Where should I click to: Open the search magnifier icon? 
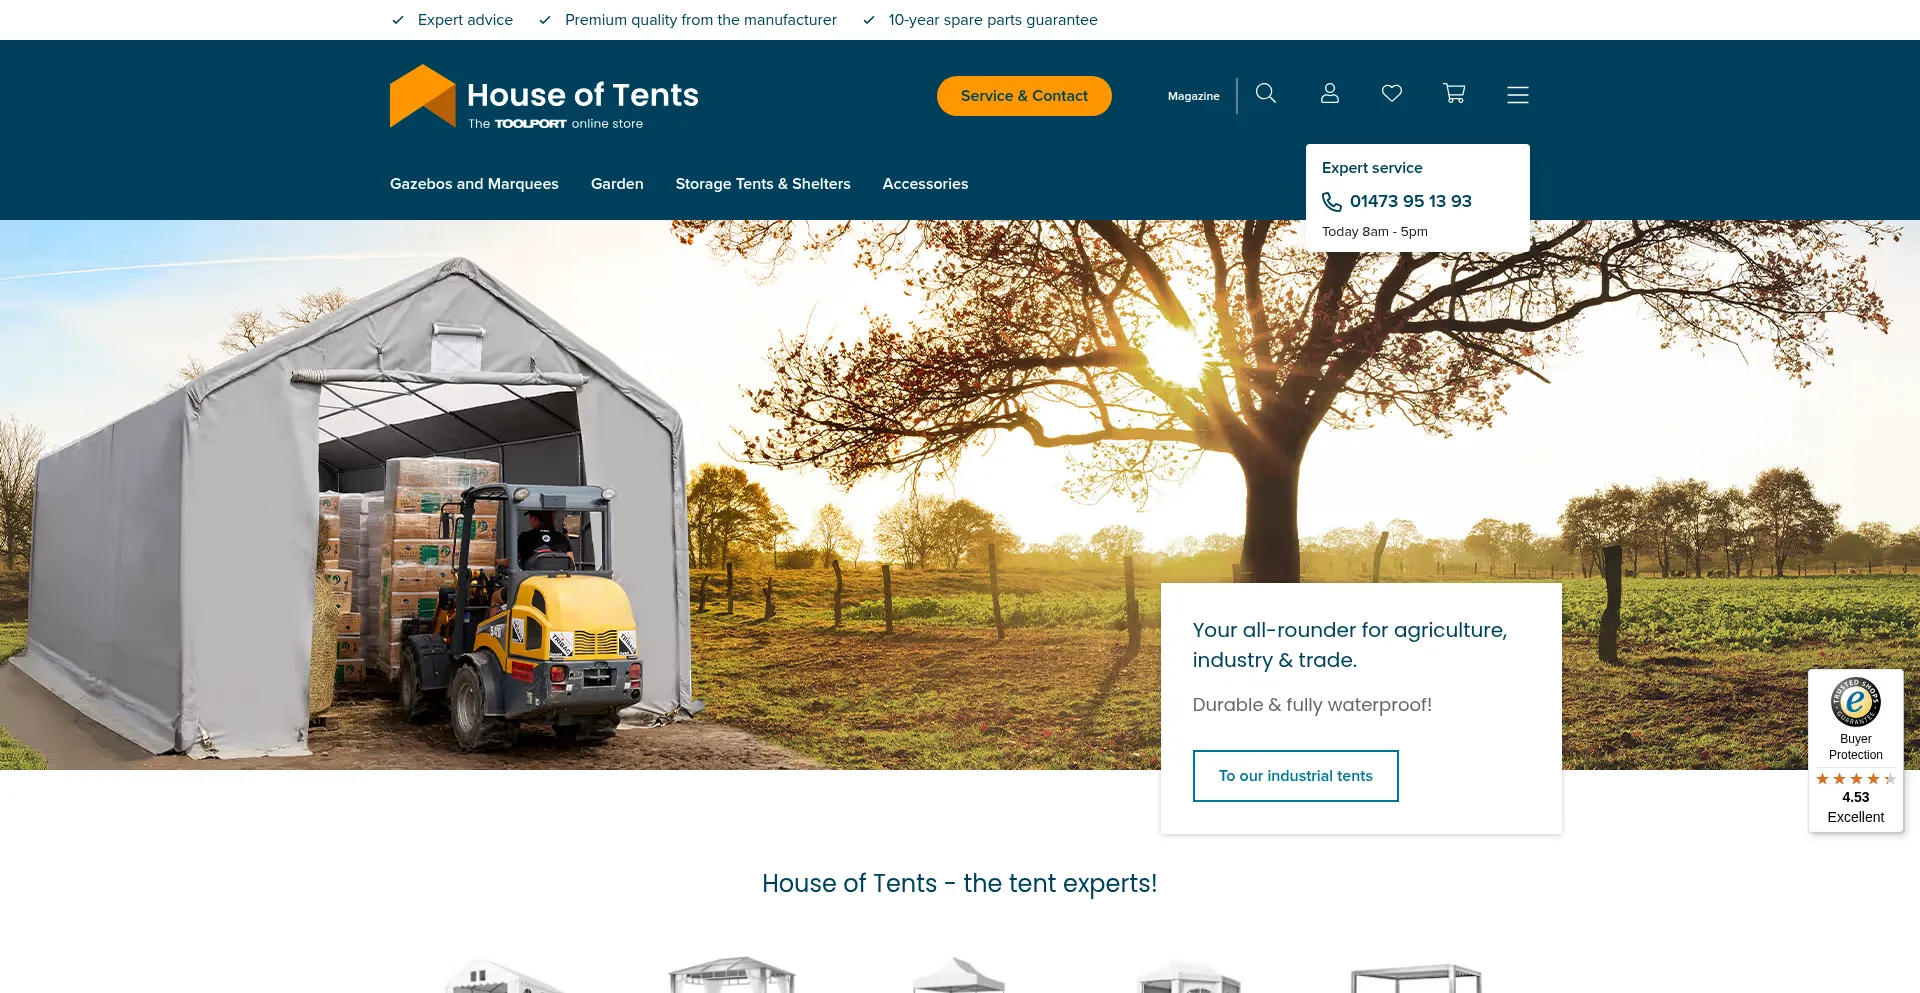(1265, 94)
